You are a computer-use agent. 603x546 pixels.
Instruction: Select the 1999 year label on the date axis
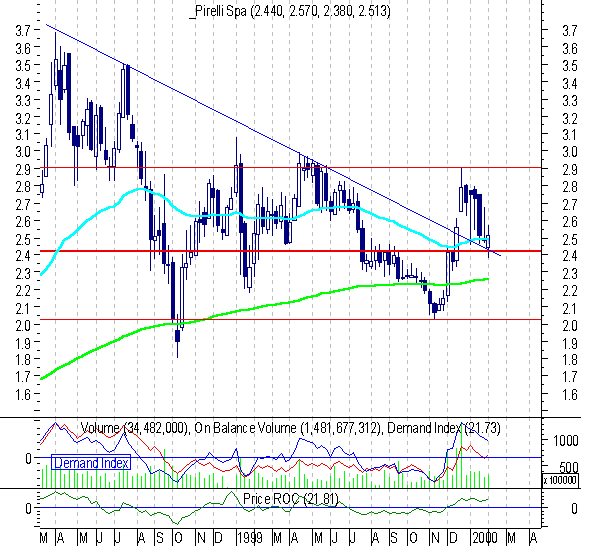click(x=250, y=538)
